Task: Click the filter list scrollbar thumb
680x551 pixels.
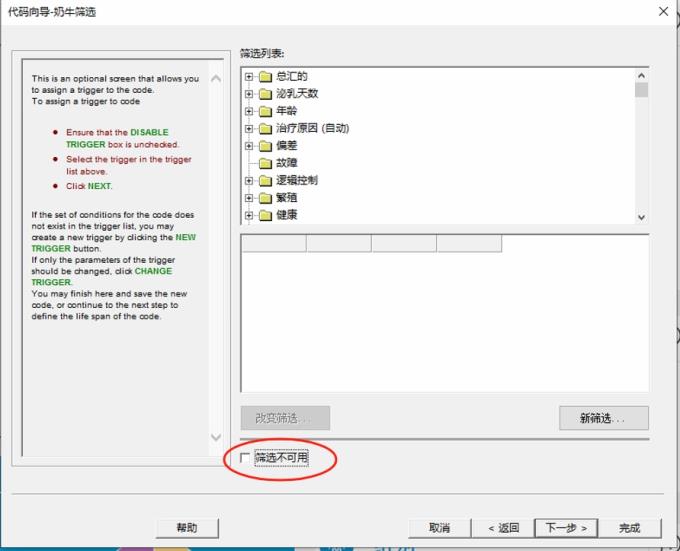Action: tap(641, 90)
